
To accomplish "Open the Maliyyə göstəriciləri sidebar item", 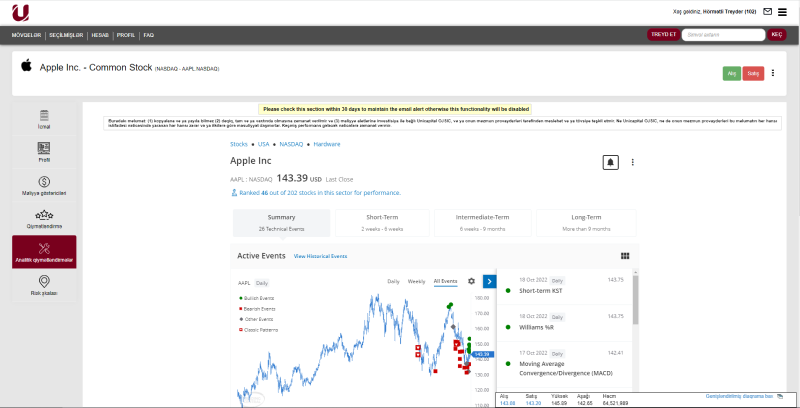I will click(x=44, y=184).
